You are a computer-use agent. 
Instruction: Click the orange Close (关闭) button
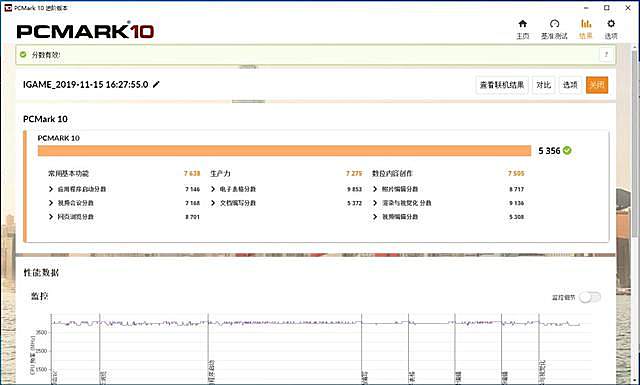(x=597, y=85)
